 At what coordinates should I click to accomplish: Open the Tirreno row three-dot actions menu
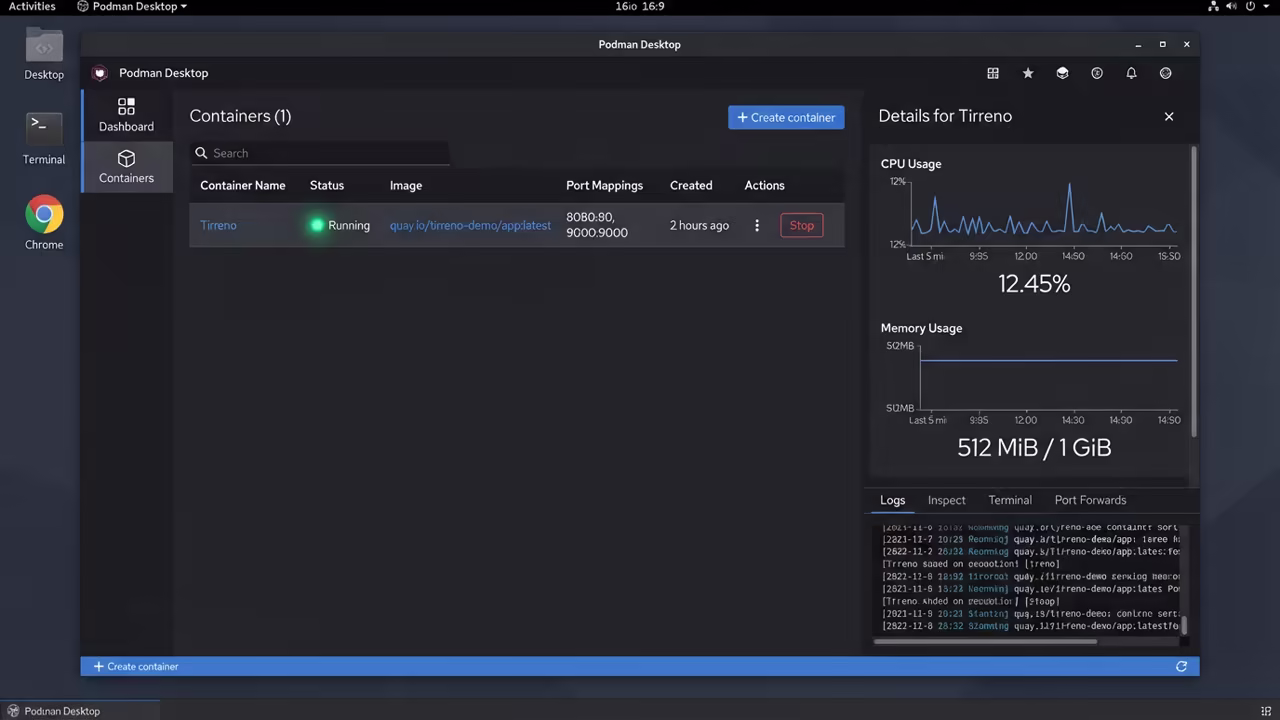coord(757,225)
